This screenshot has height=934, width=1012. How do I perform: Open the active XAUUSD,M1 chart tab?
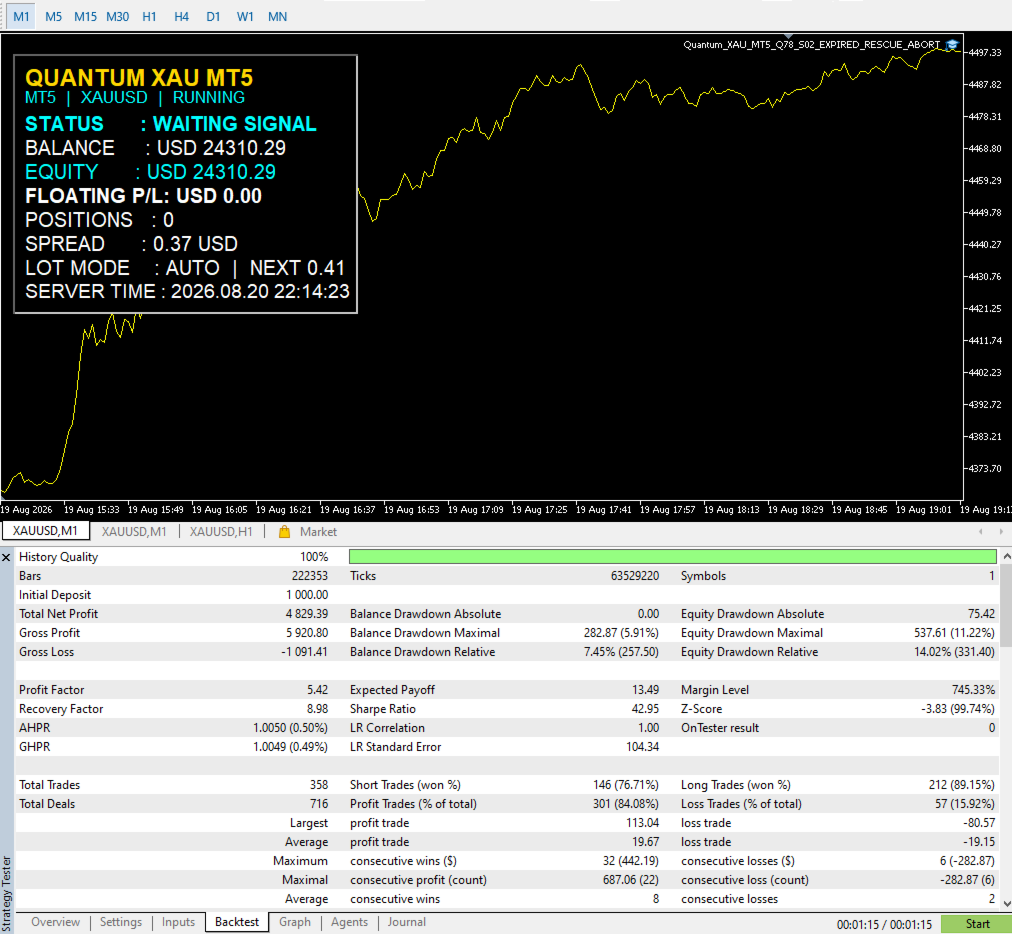[x=45, y=531]
